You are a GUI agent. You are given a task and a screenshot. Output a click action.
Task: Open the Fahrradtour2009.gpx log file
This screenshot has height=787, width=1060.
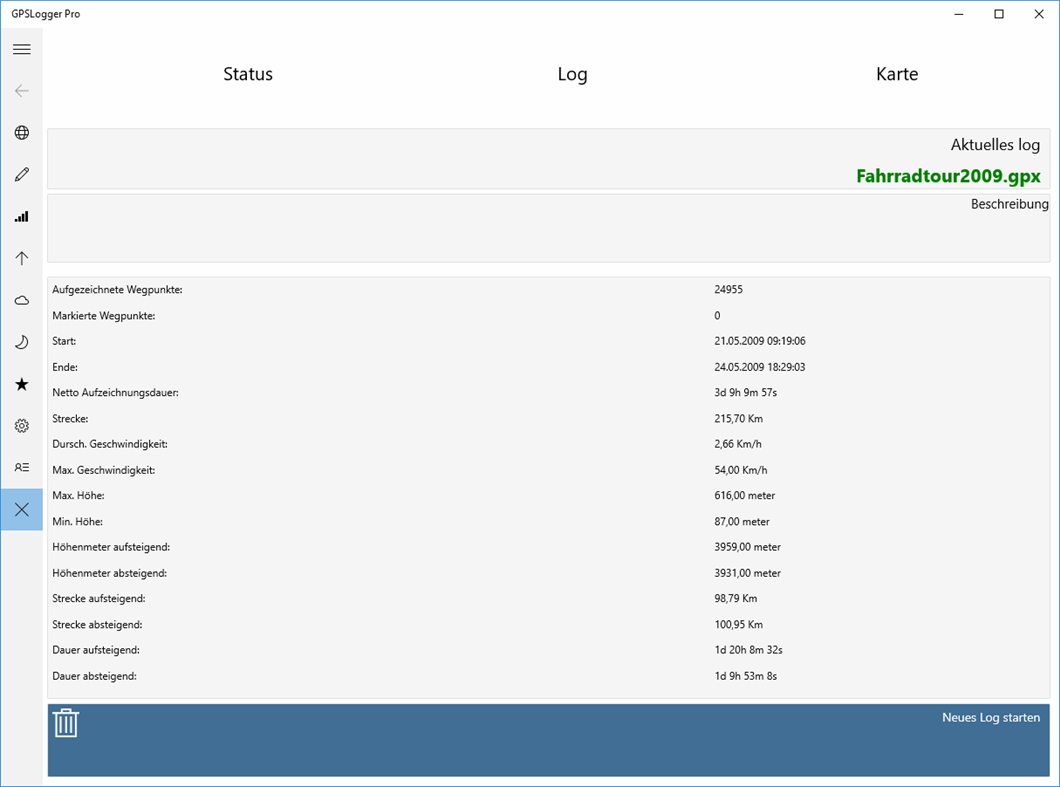[x=947, y=176]
